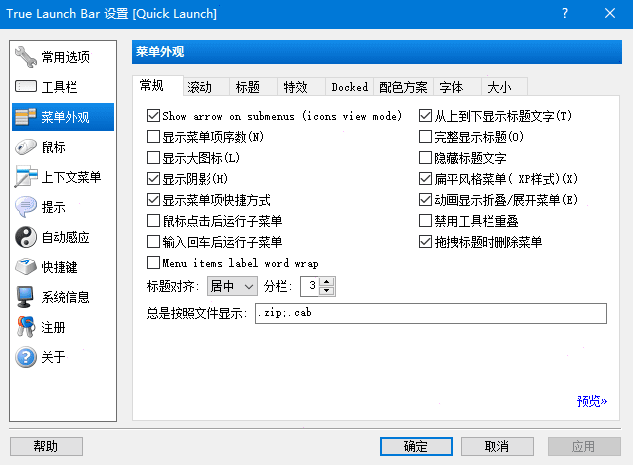Select the 上下文菜单 icon
633x465 pixels.
[x=26, y=177]
